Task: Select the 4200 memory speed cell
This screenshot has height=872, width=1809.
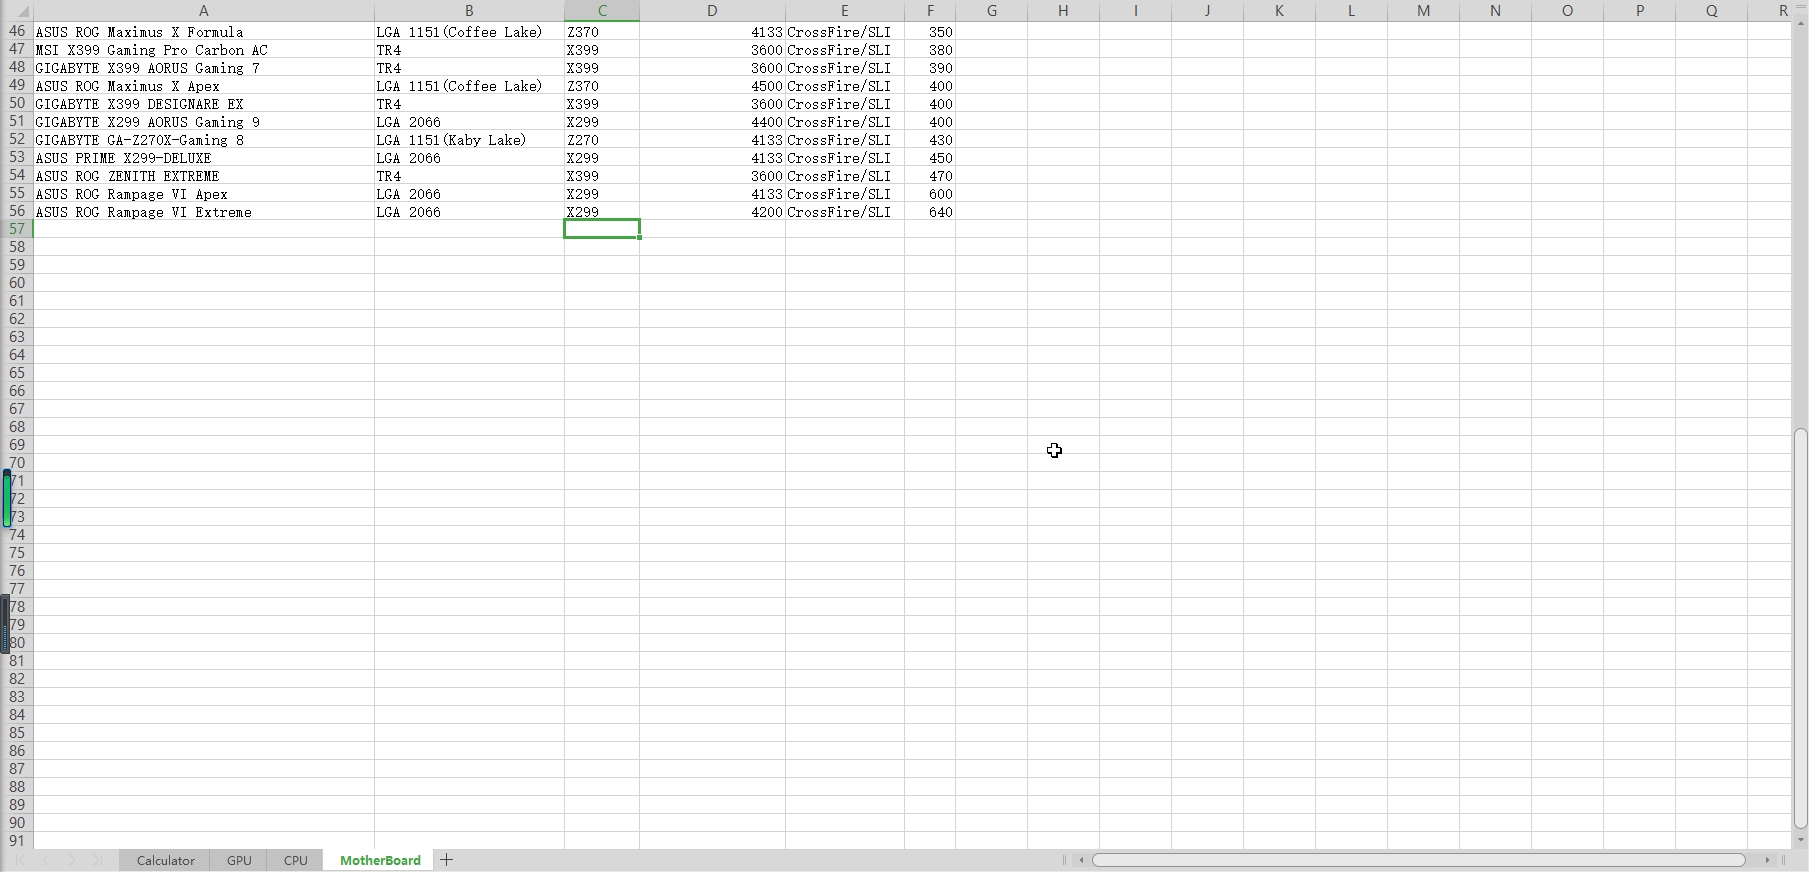Action: point(712,212)
